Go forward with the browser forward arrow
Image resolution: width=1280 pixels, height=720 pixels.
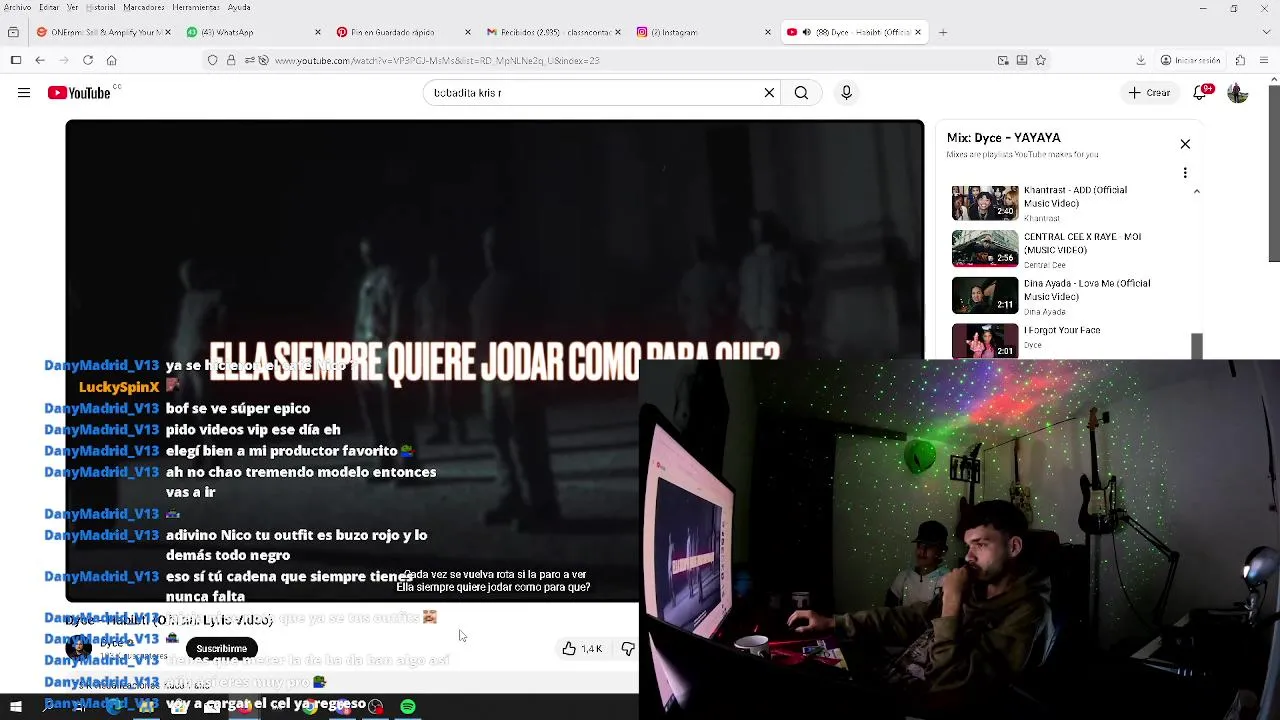pyautogui.click(x=64, y=60)
